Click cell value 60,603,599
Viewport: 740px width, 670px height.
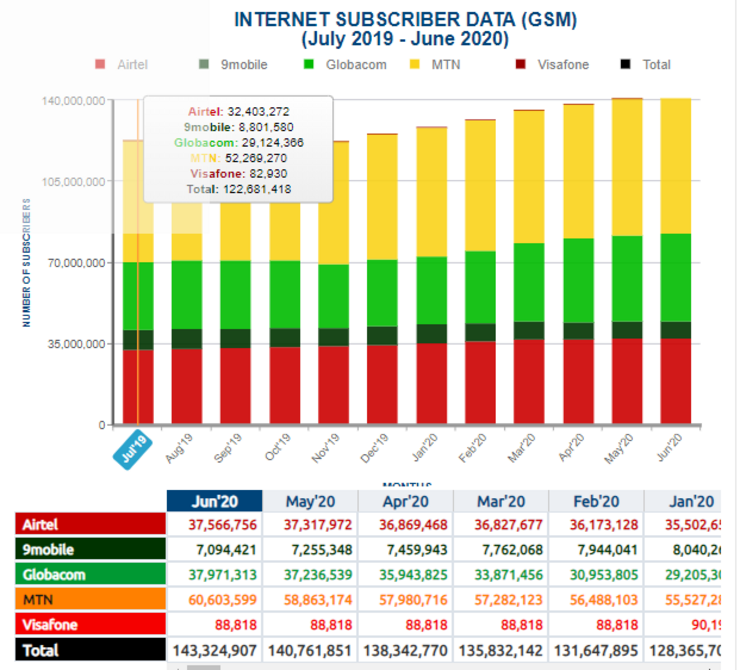(x=222, y=600)
